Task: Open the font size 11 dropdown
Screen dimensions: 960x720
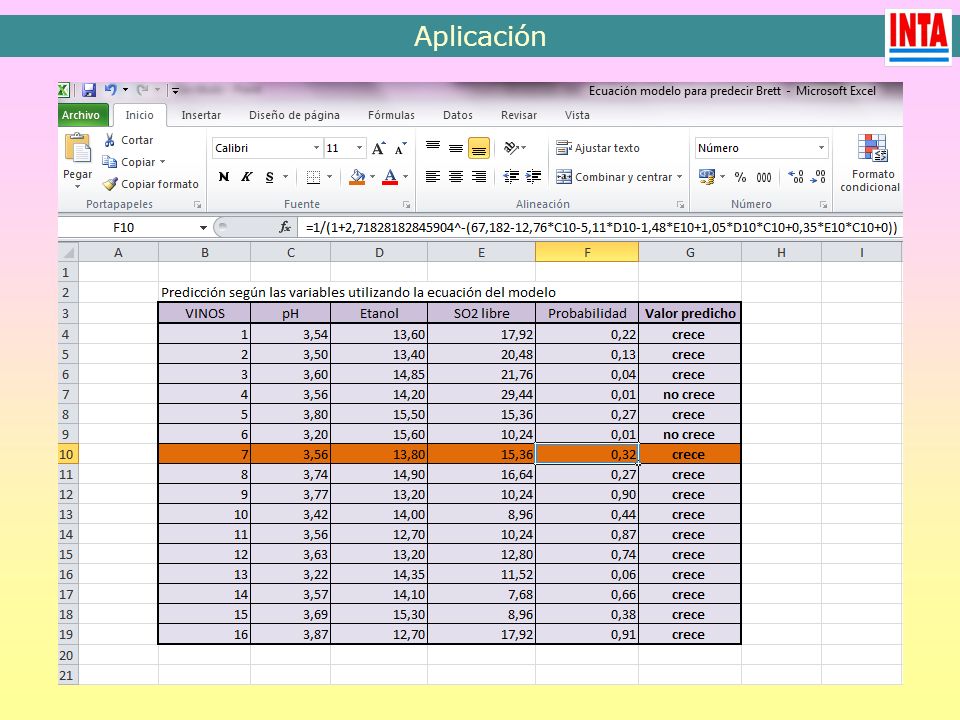Action: pos(359,148)
